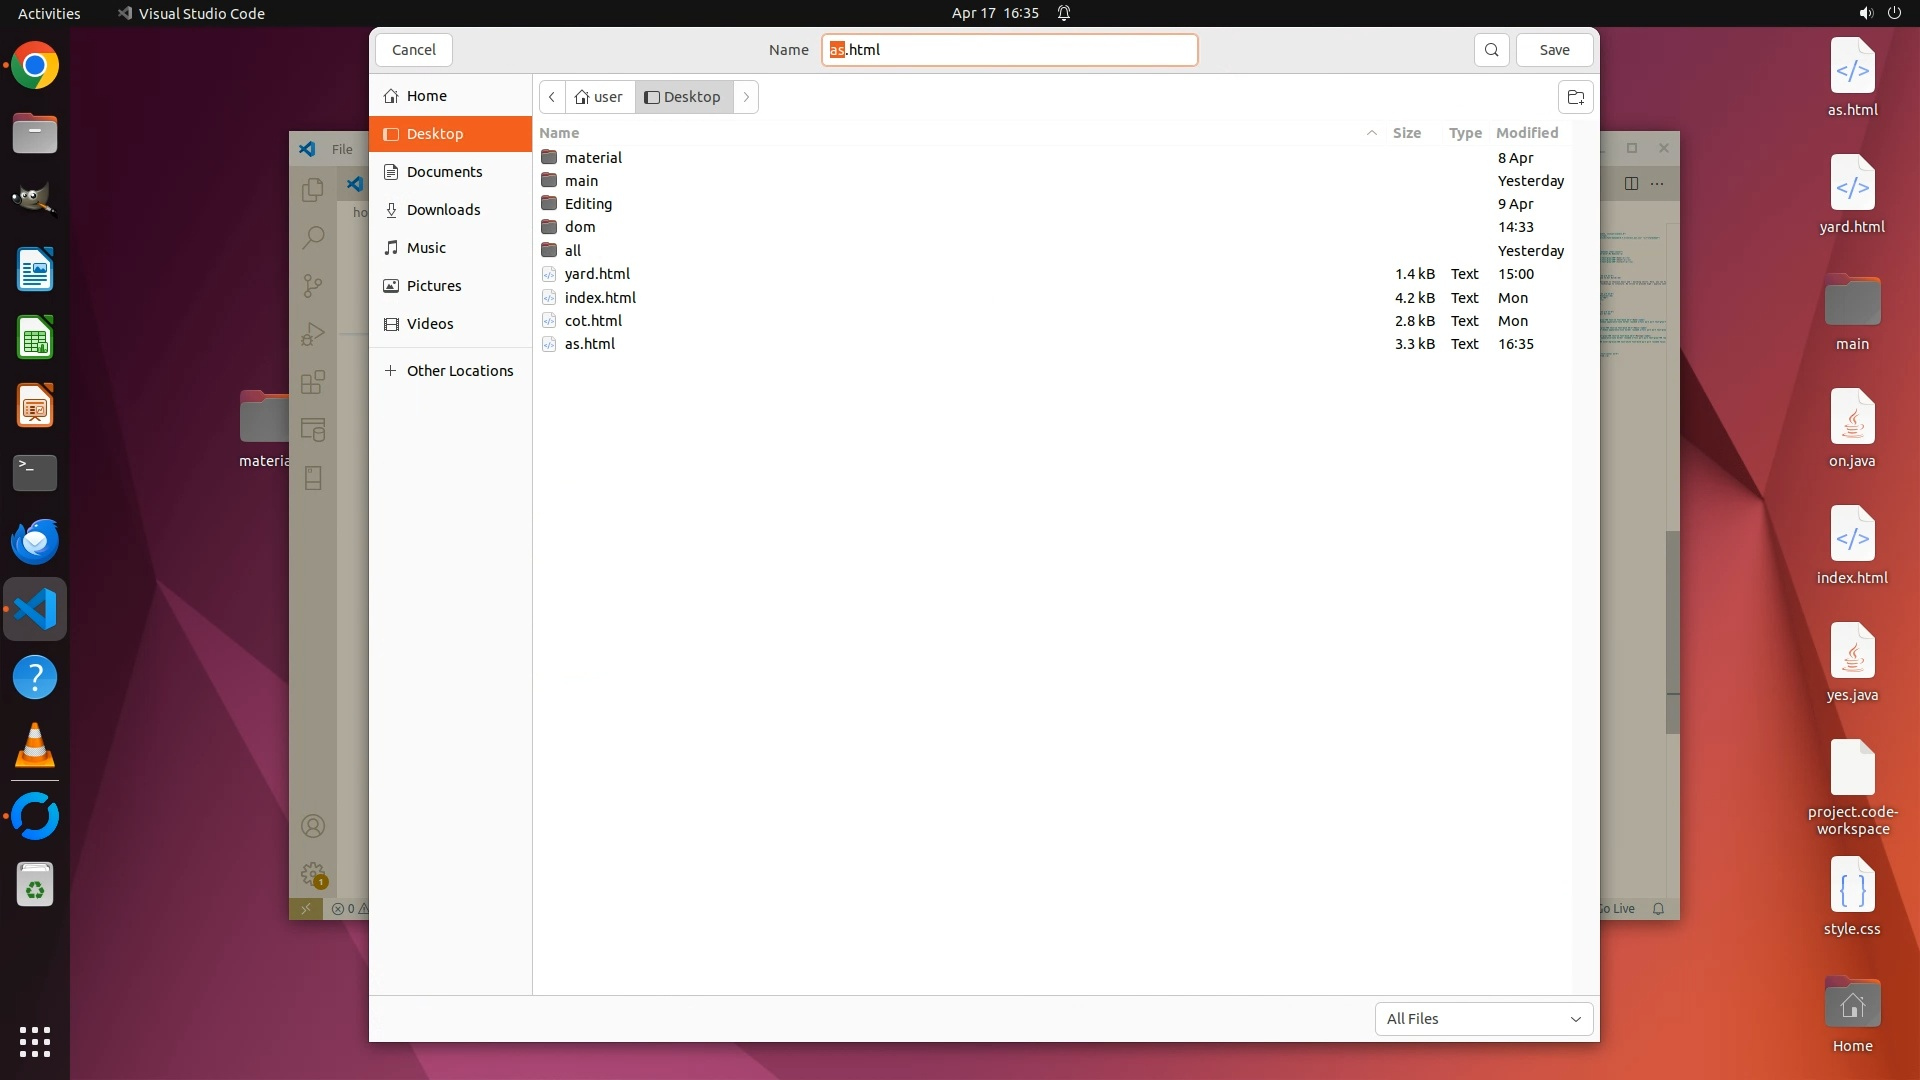Click the create new folder icon

tap(1575, 97)
